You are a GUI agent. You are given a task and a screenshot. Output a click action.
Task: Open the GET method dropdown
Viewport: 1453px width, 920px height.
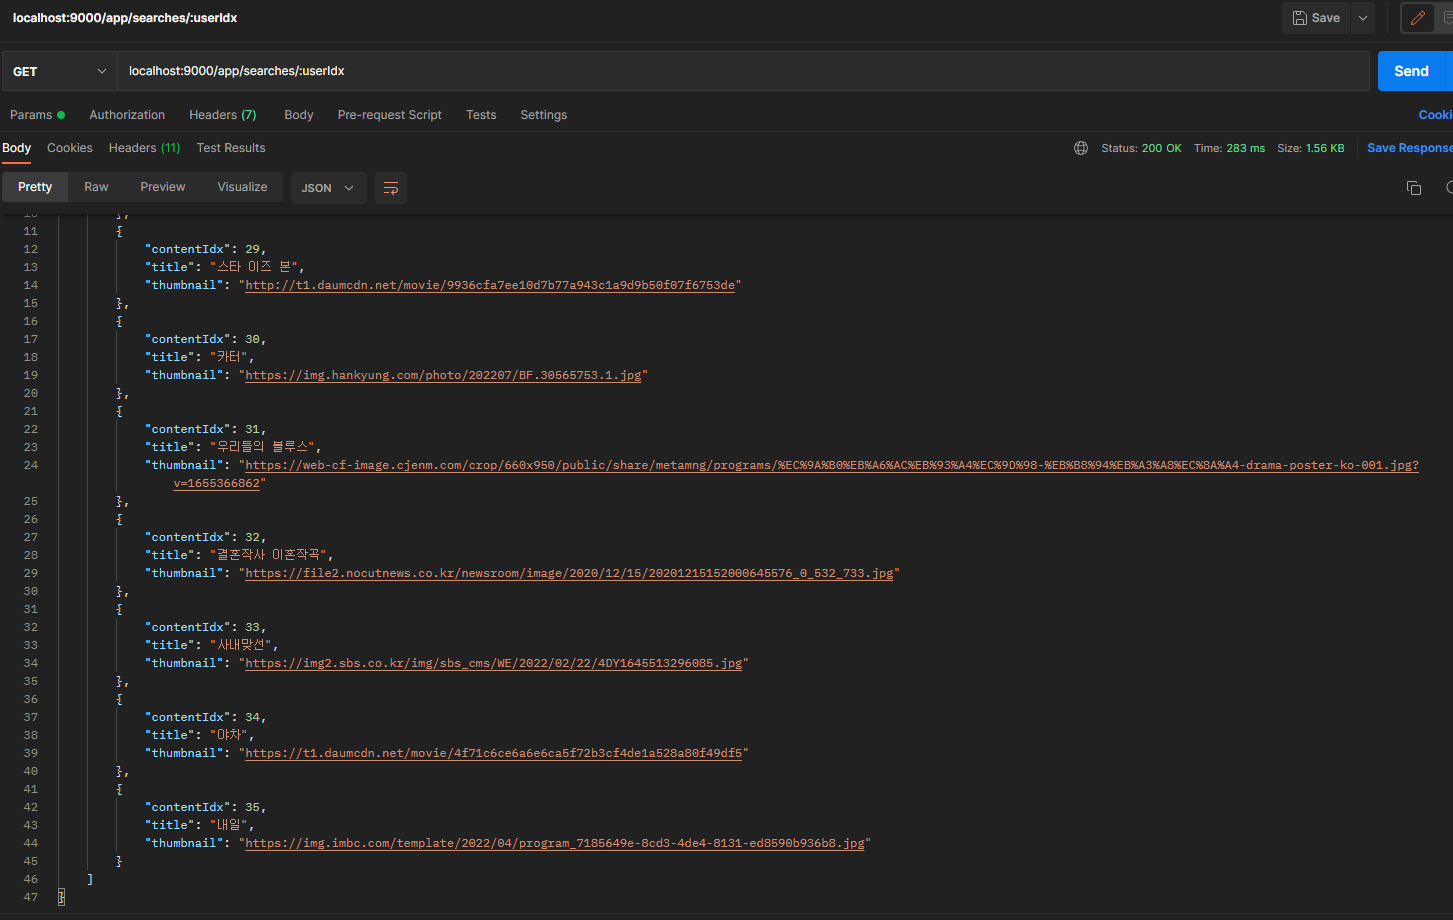59,71
